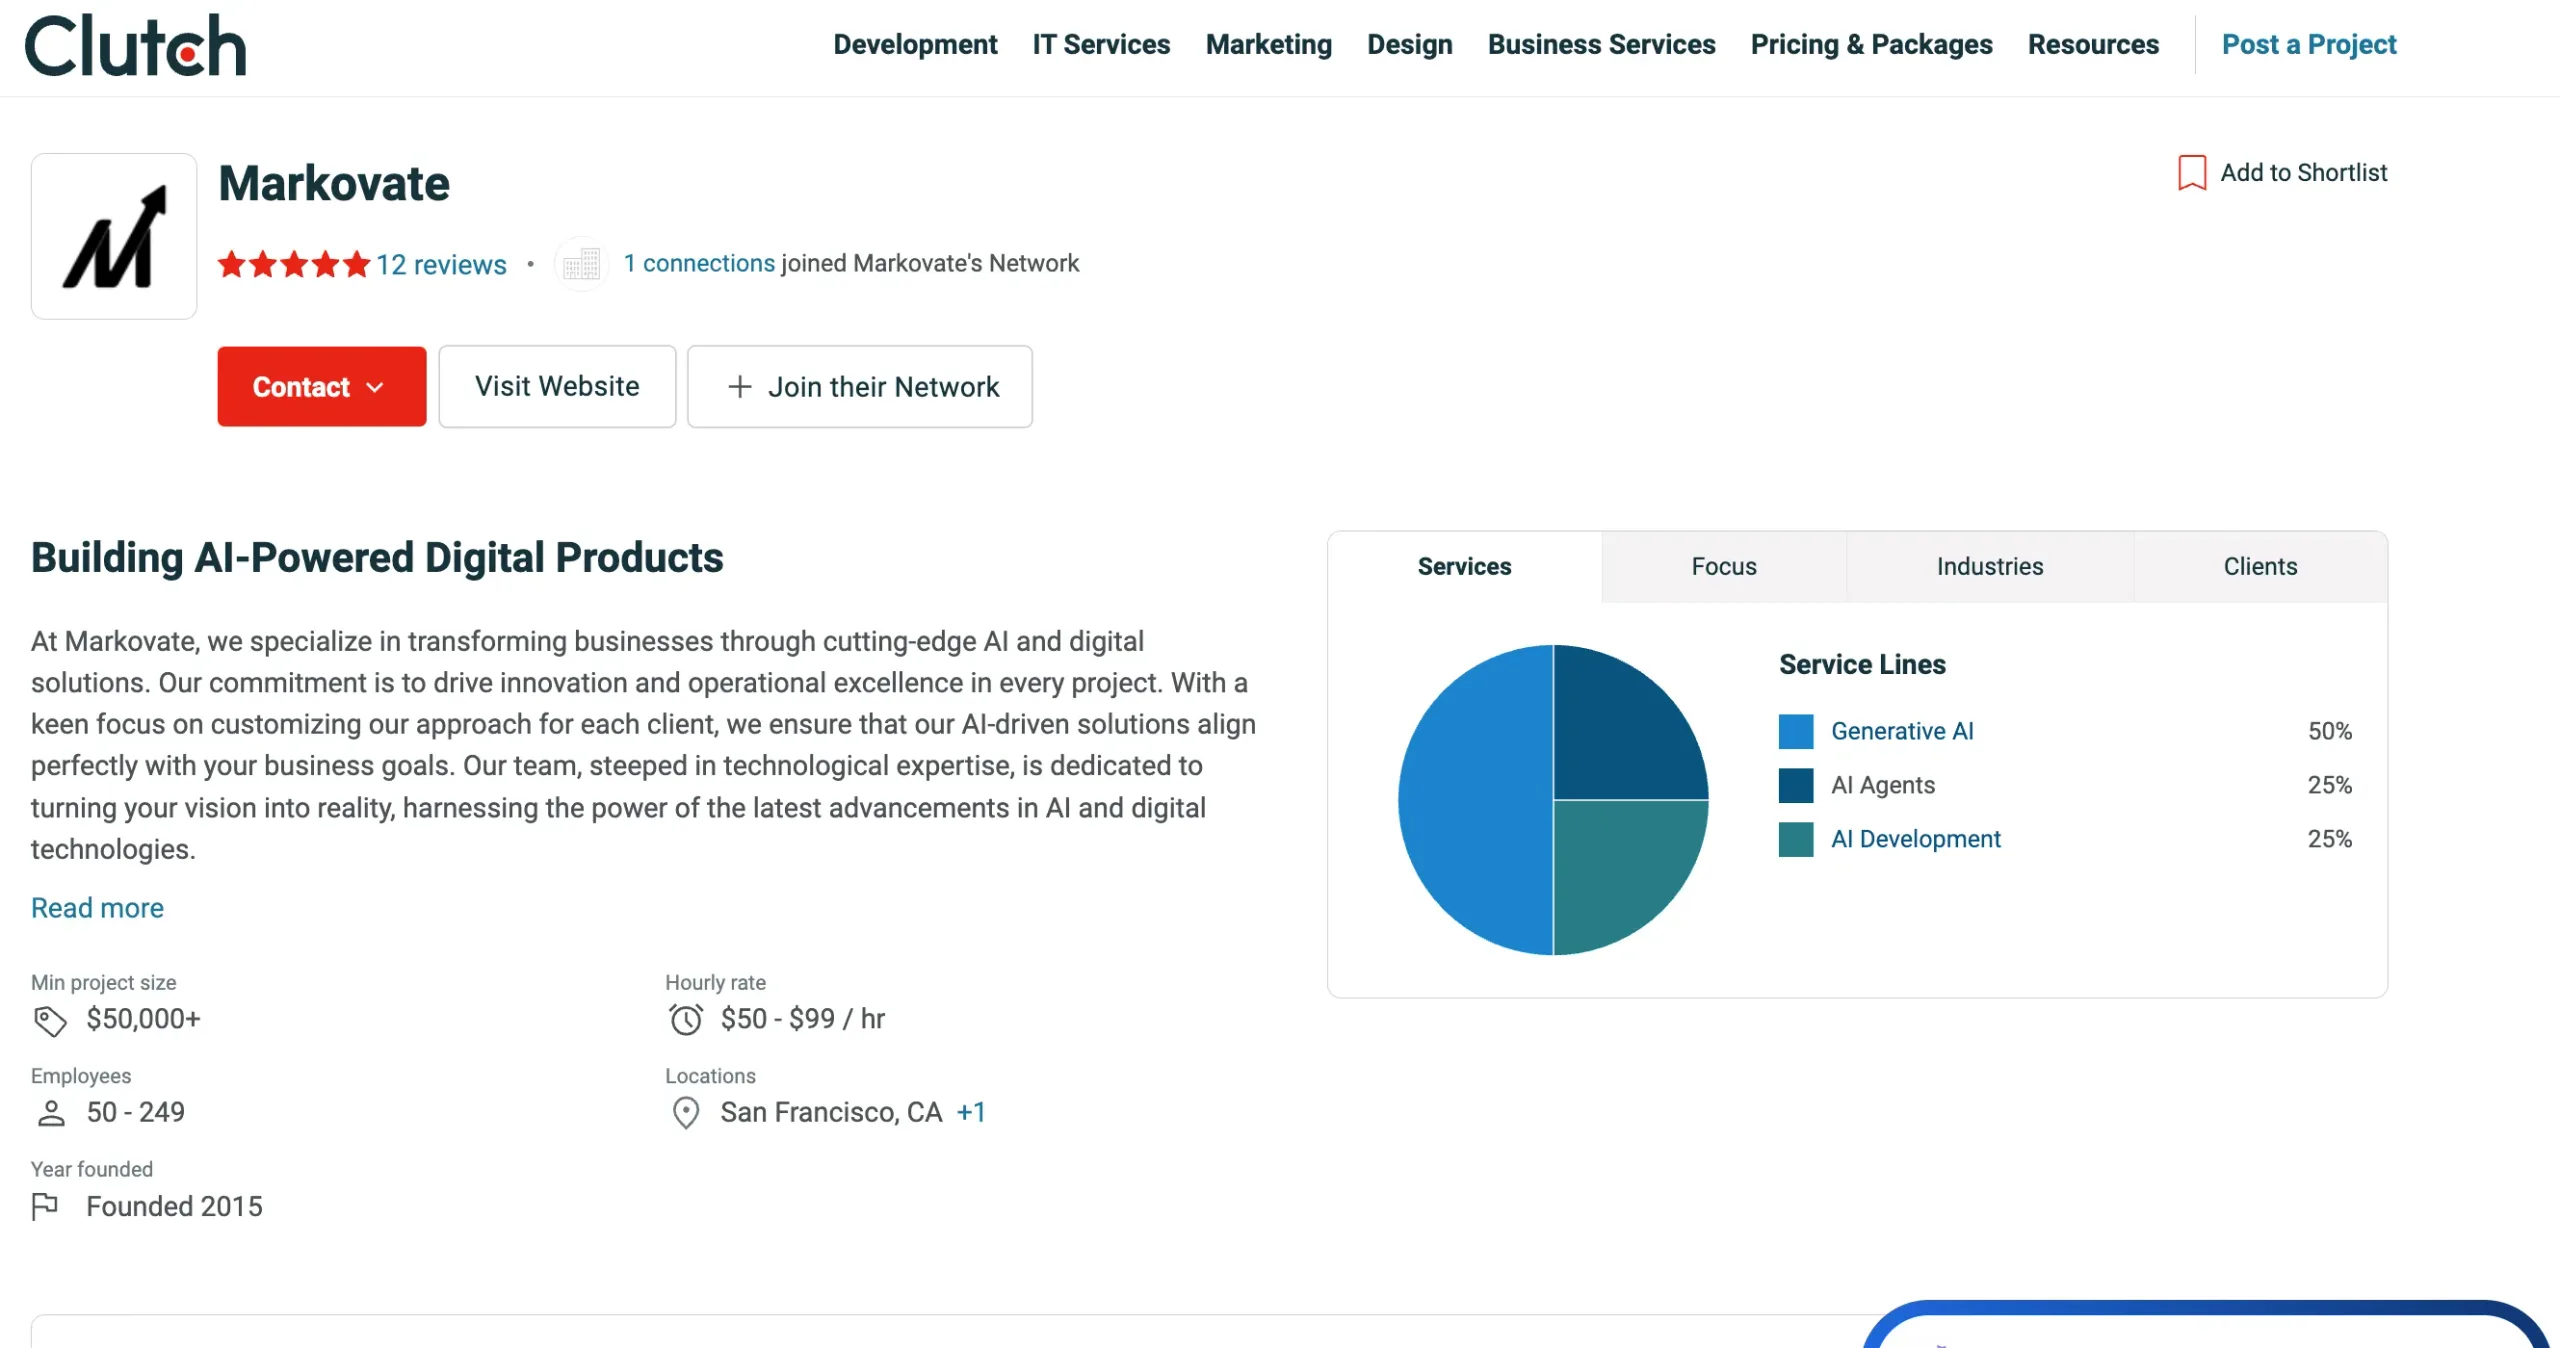This screenshot has height=1348, width=2560.
Task: Click the person icon next to employee count
Action: click(x=51, y=1113)
